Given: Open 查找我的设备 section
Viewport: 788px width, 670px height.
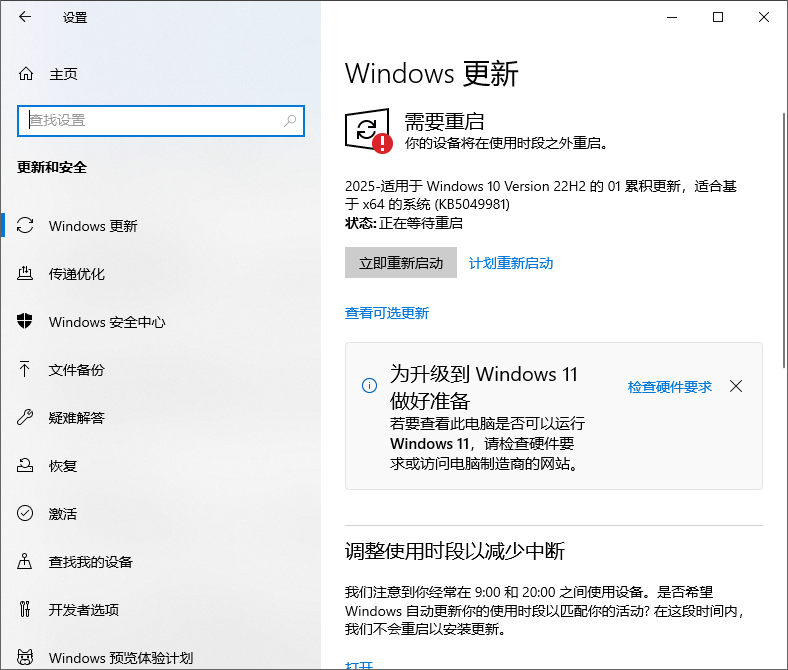Looking at the screenshot, I should 90,562.
